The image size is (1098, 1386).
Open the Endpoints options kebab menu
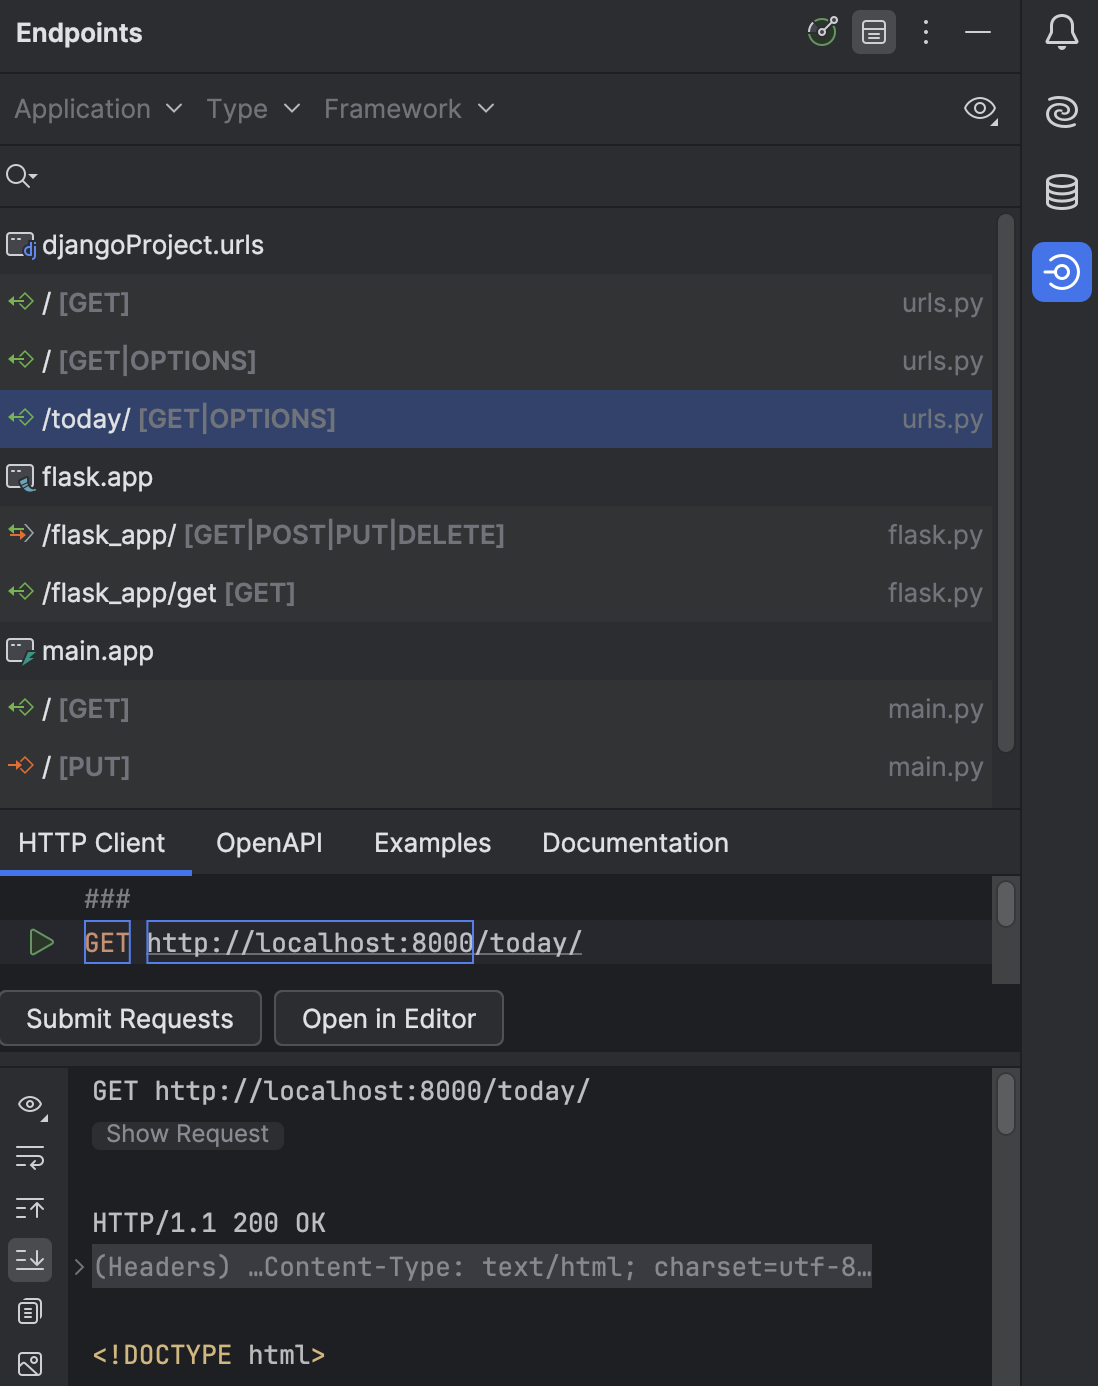(x=926, y=32)
